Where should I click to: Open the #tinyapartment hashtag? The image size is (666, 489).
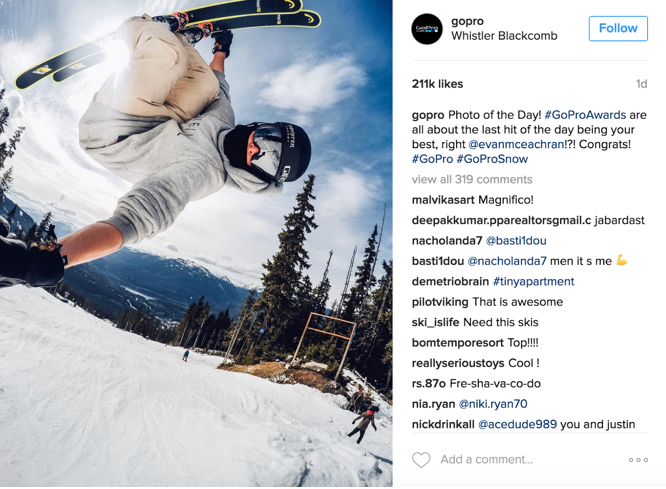(x=533, y=281)
